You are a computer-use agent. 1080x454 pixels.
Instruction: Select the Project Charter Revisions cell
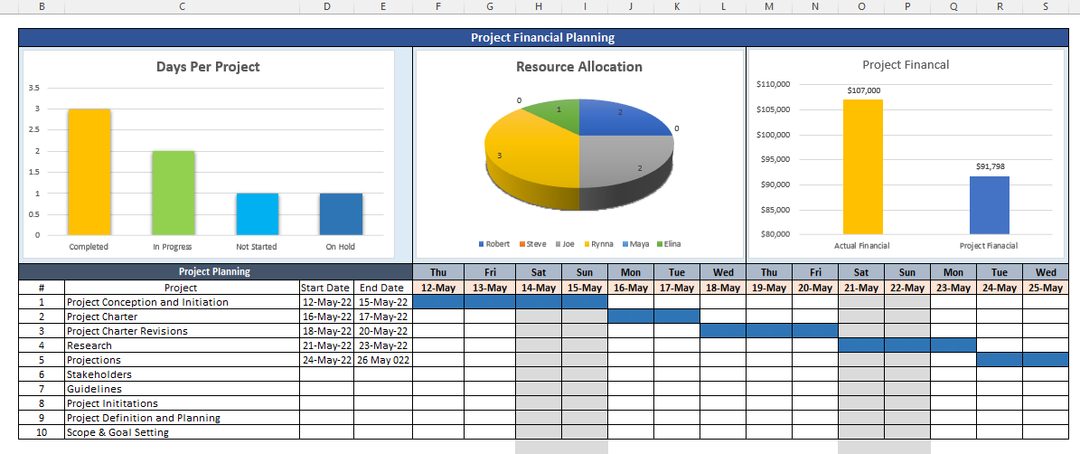[x=181, y=331]
